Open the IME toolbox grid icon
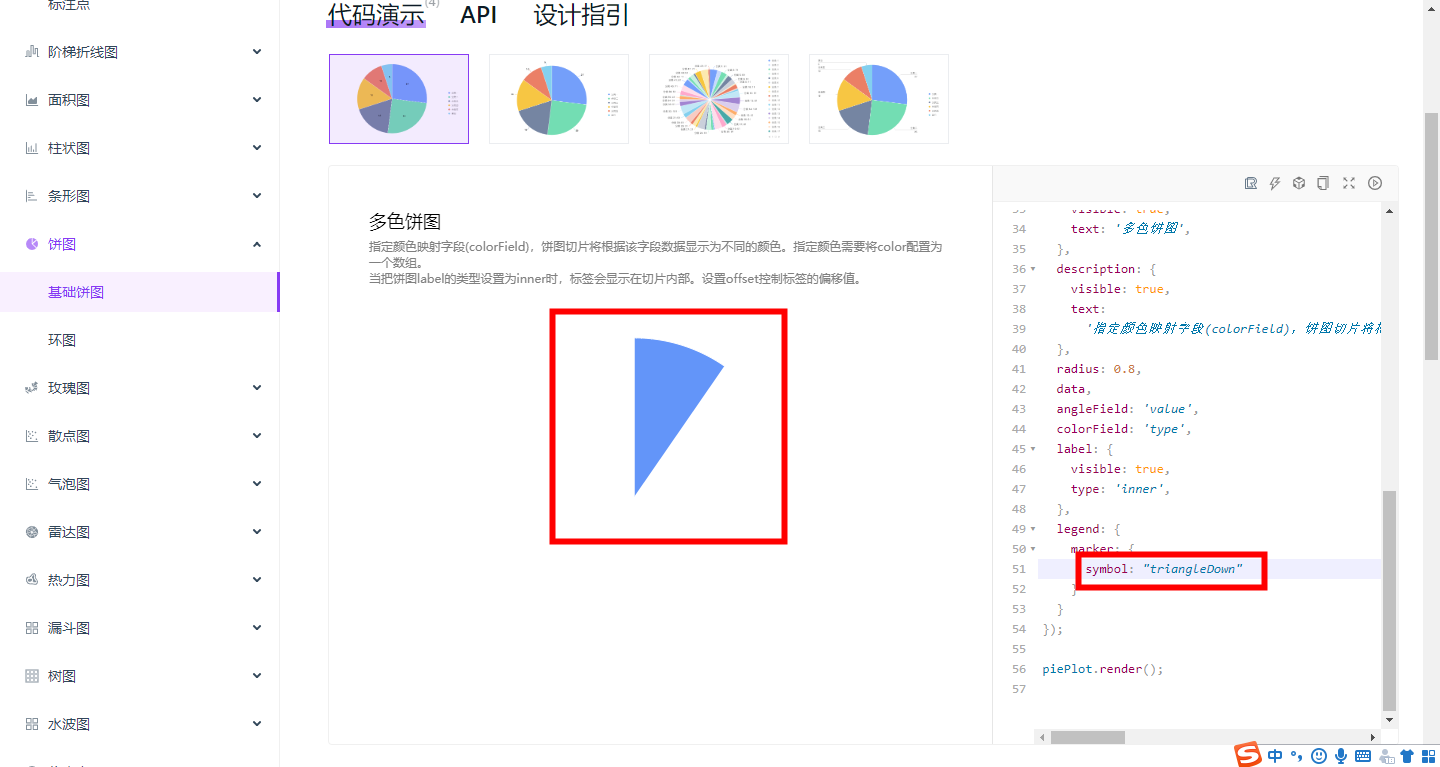 (1428, 756)
